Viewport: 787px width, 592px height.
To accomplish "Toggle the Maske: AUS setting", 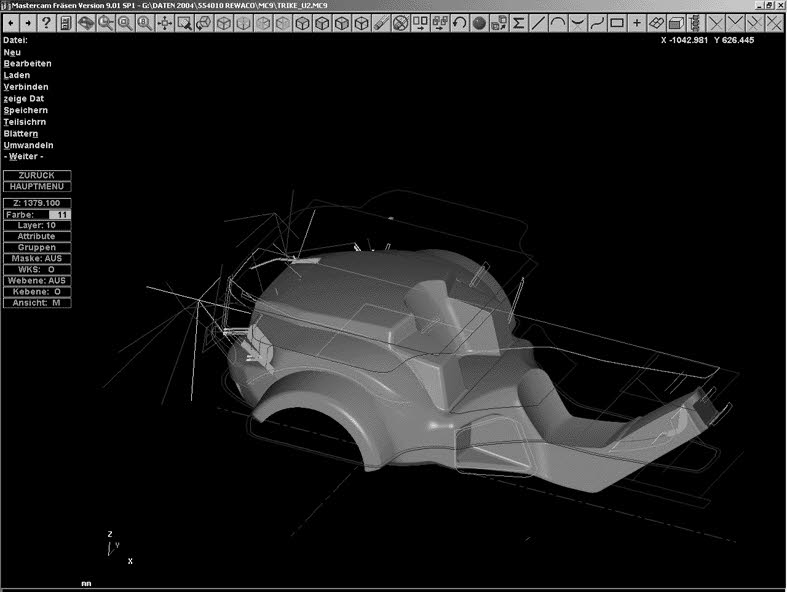I will (37, 258).
